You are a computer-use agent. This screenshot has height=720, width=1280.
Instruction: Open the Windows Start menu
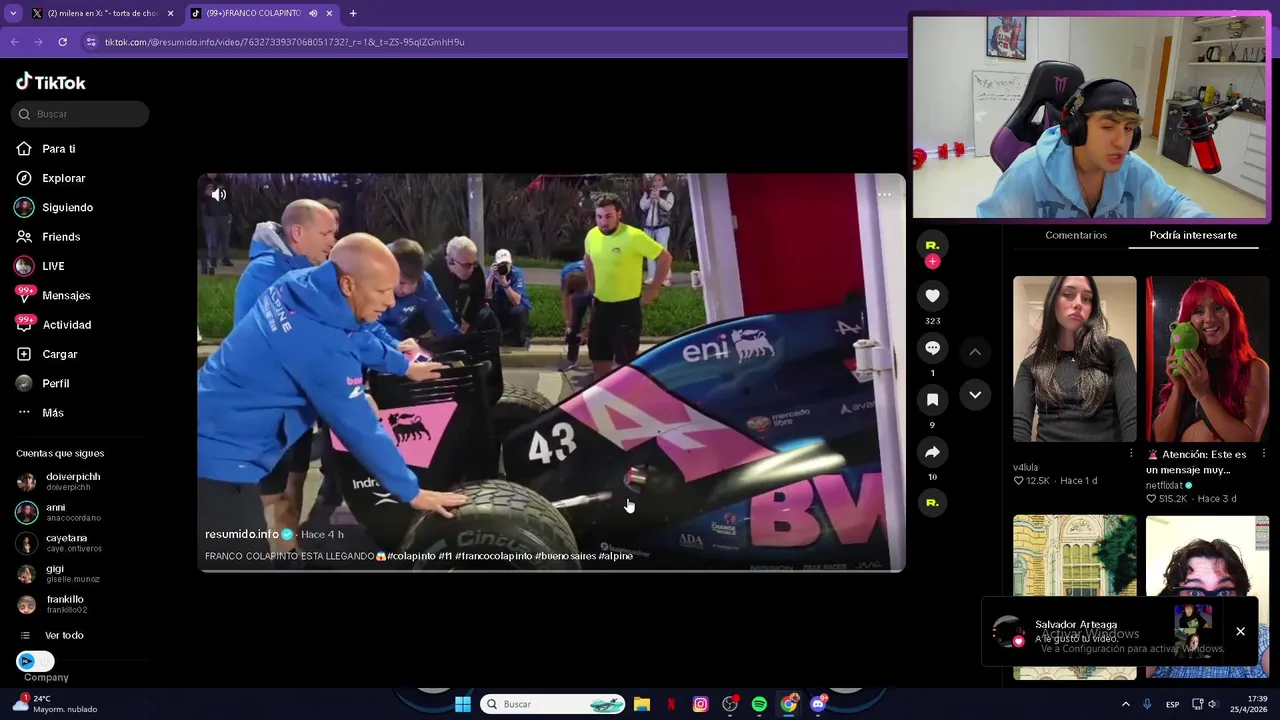(463, 704)
